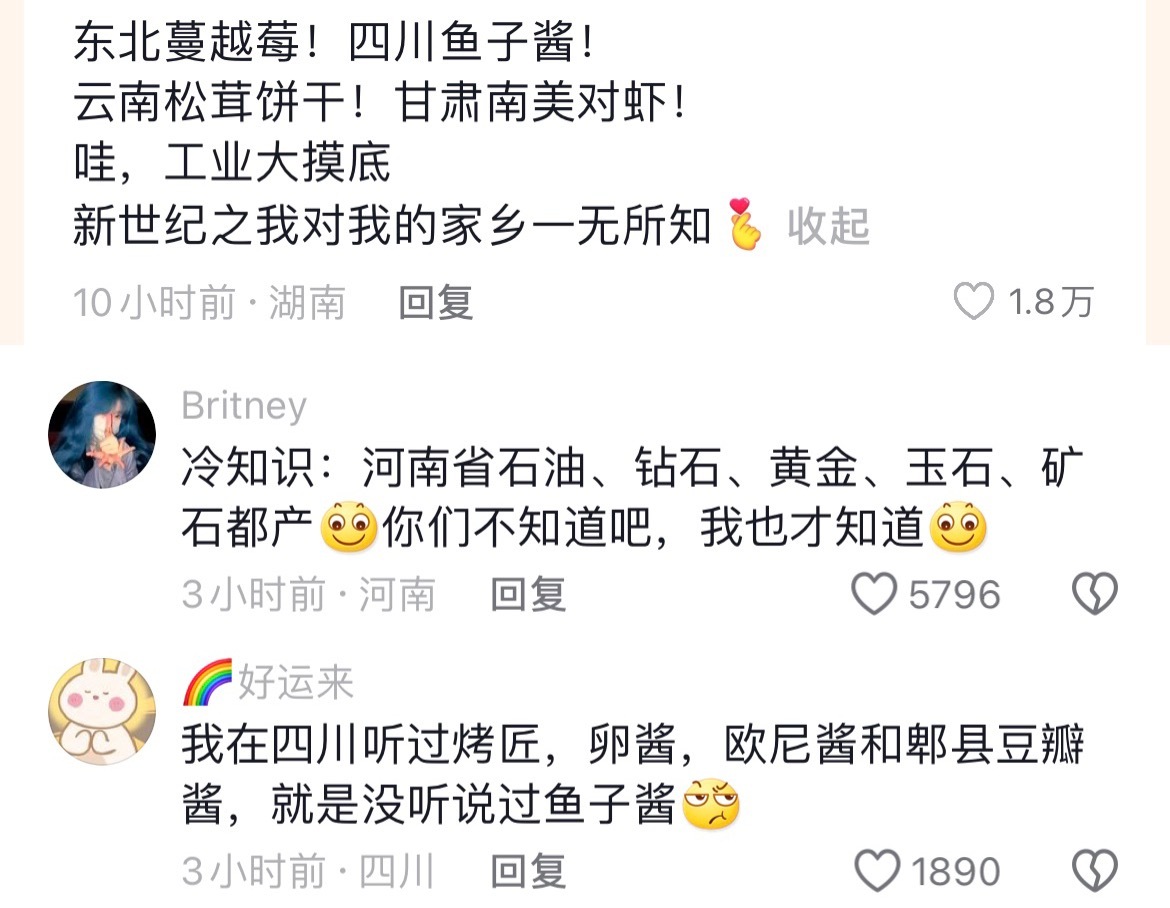Open 好运来's bunny avatar
The width and height of the screenshot is (1170, 908).
tap(102, 712)
